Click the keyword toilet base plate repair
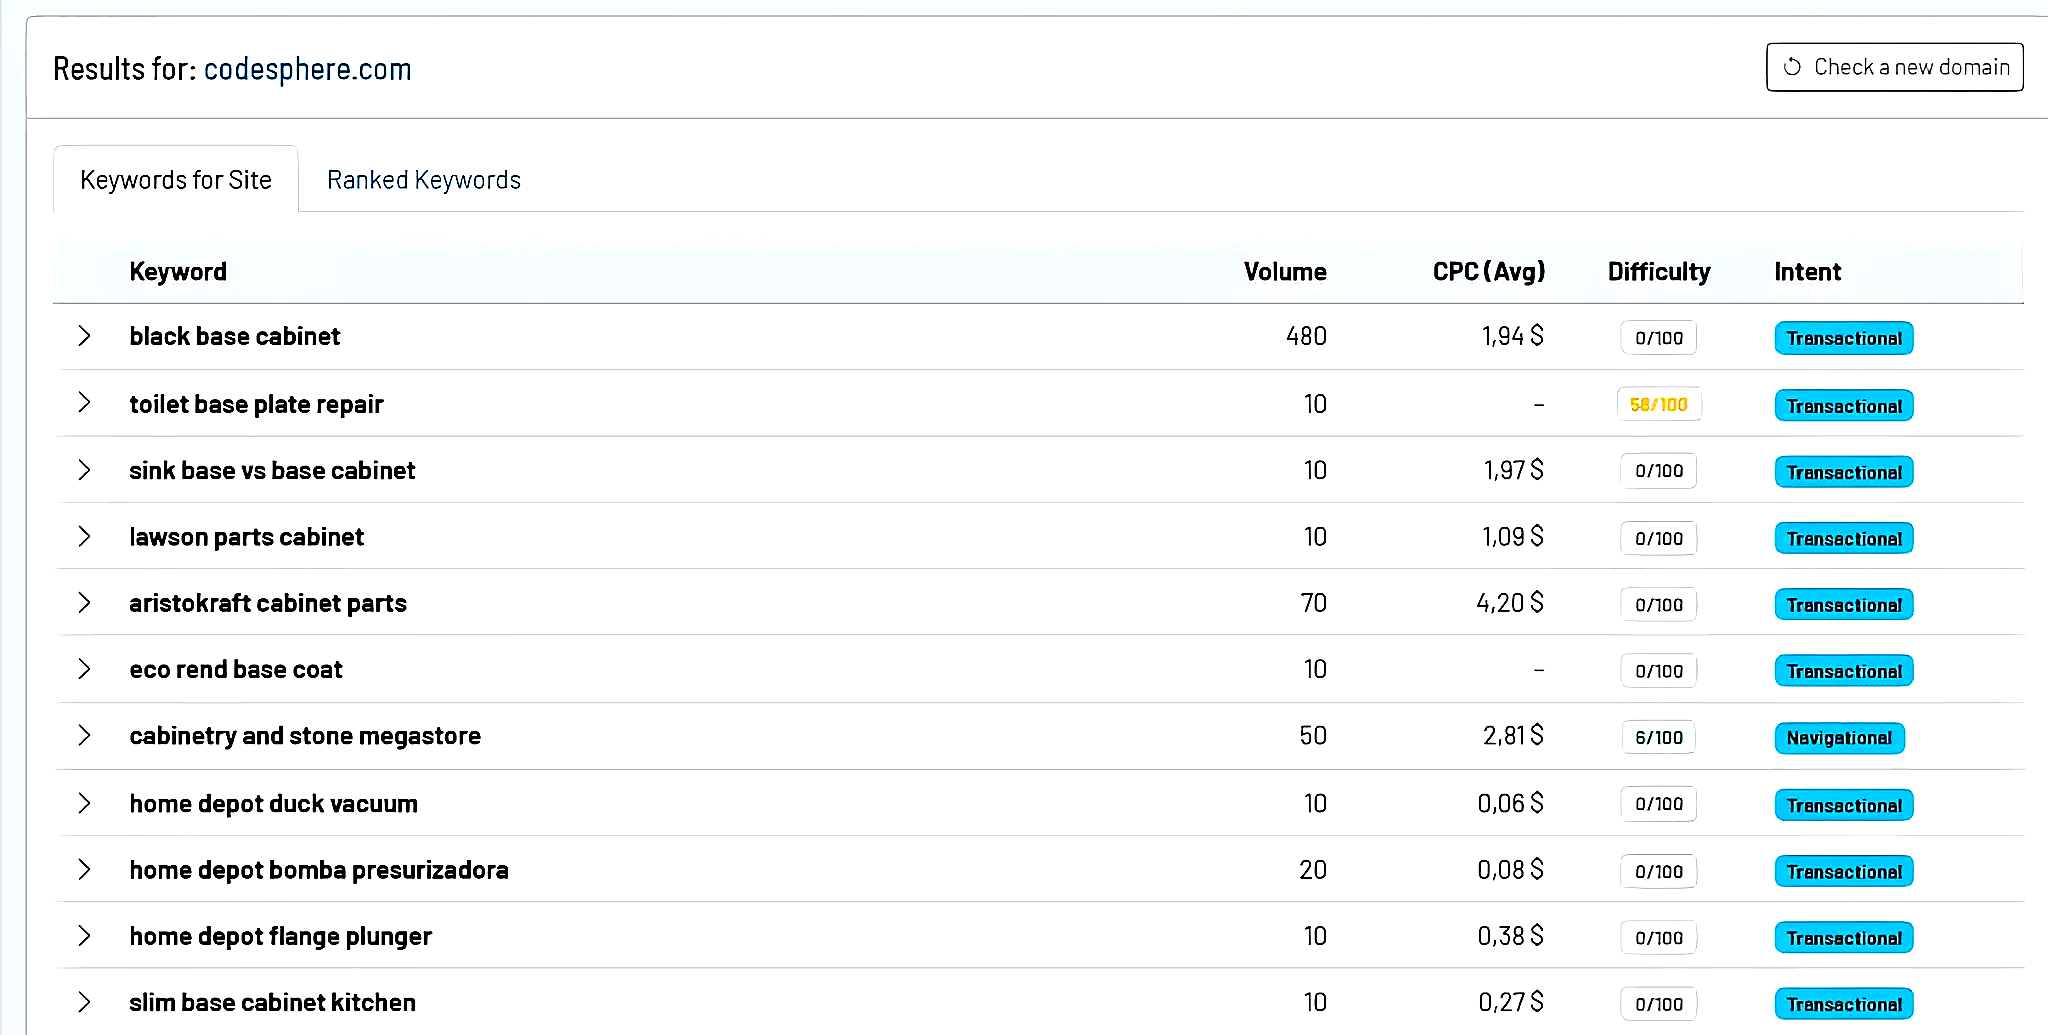 pos(256,404)
